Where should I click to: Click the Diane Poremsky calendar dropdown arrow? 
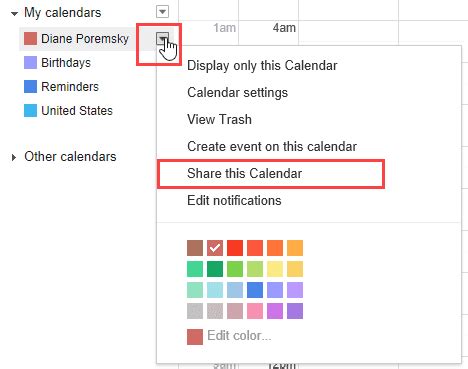162,39
